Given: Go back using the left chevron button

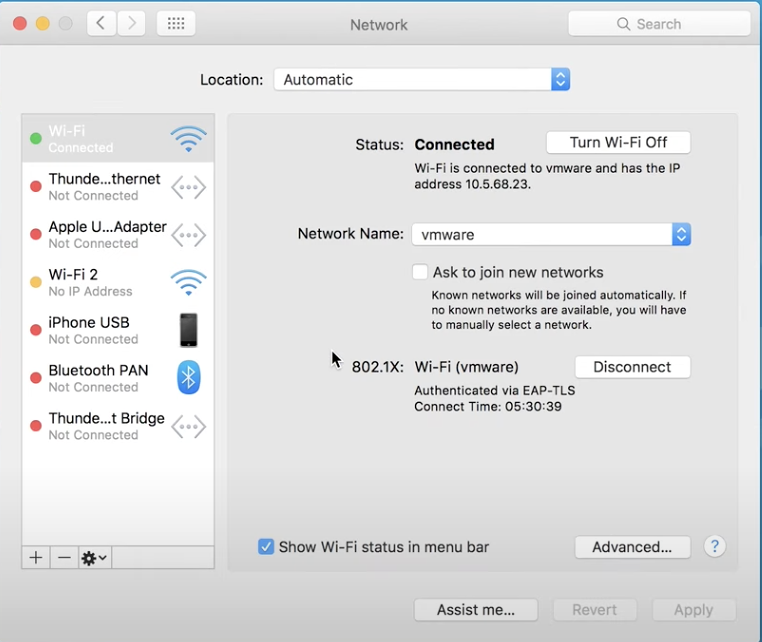Looking at the screenshot, I should tap(102, 23).
